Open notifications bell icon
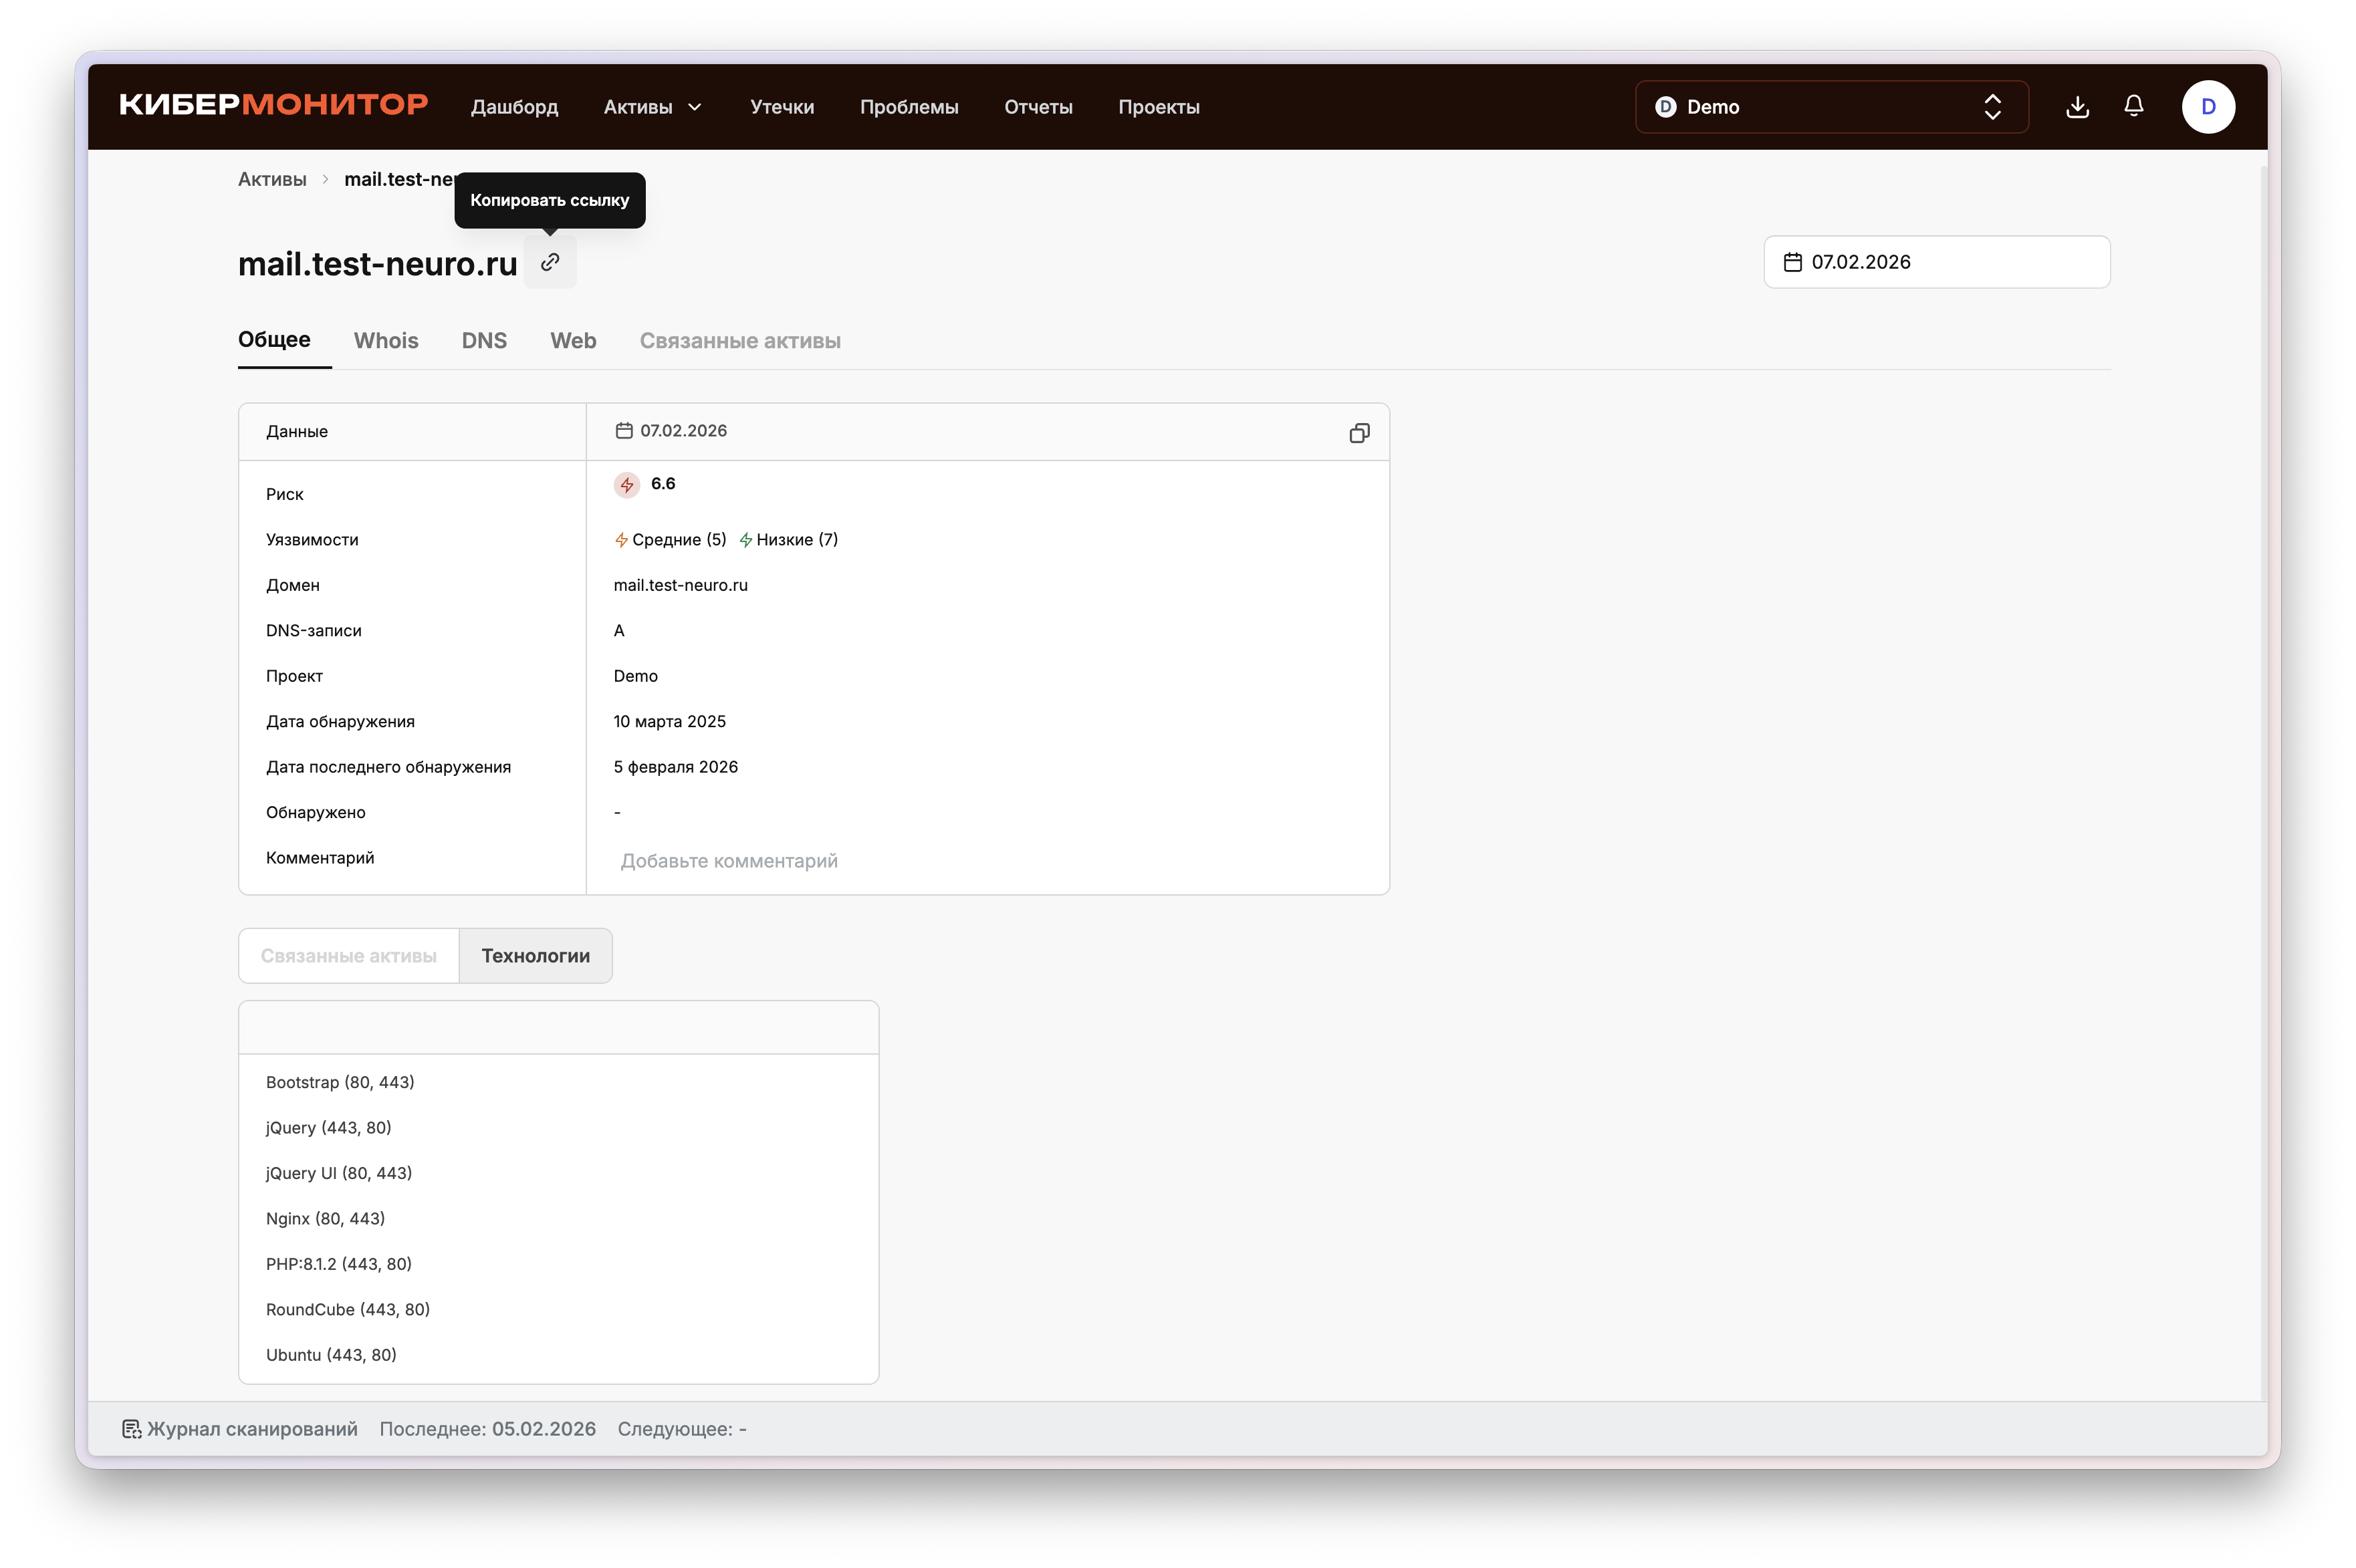 tap(2133, 106)
